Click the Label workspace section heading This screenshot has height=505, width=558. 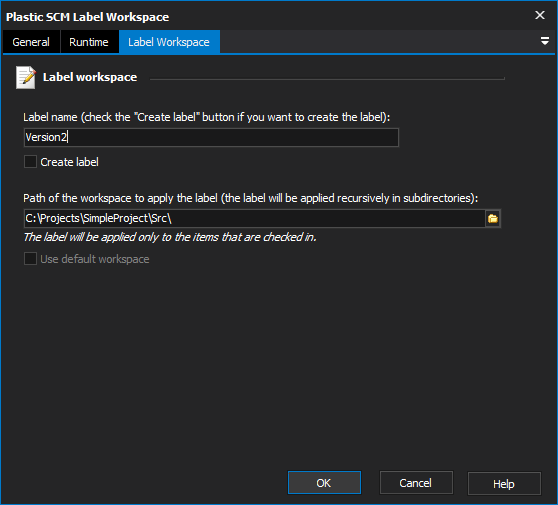pyautogui.click(x=90, y=77)
